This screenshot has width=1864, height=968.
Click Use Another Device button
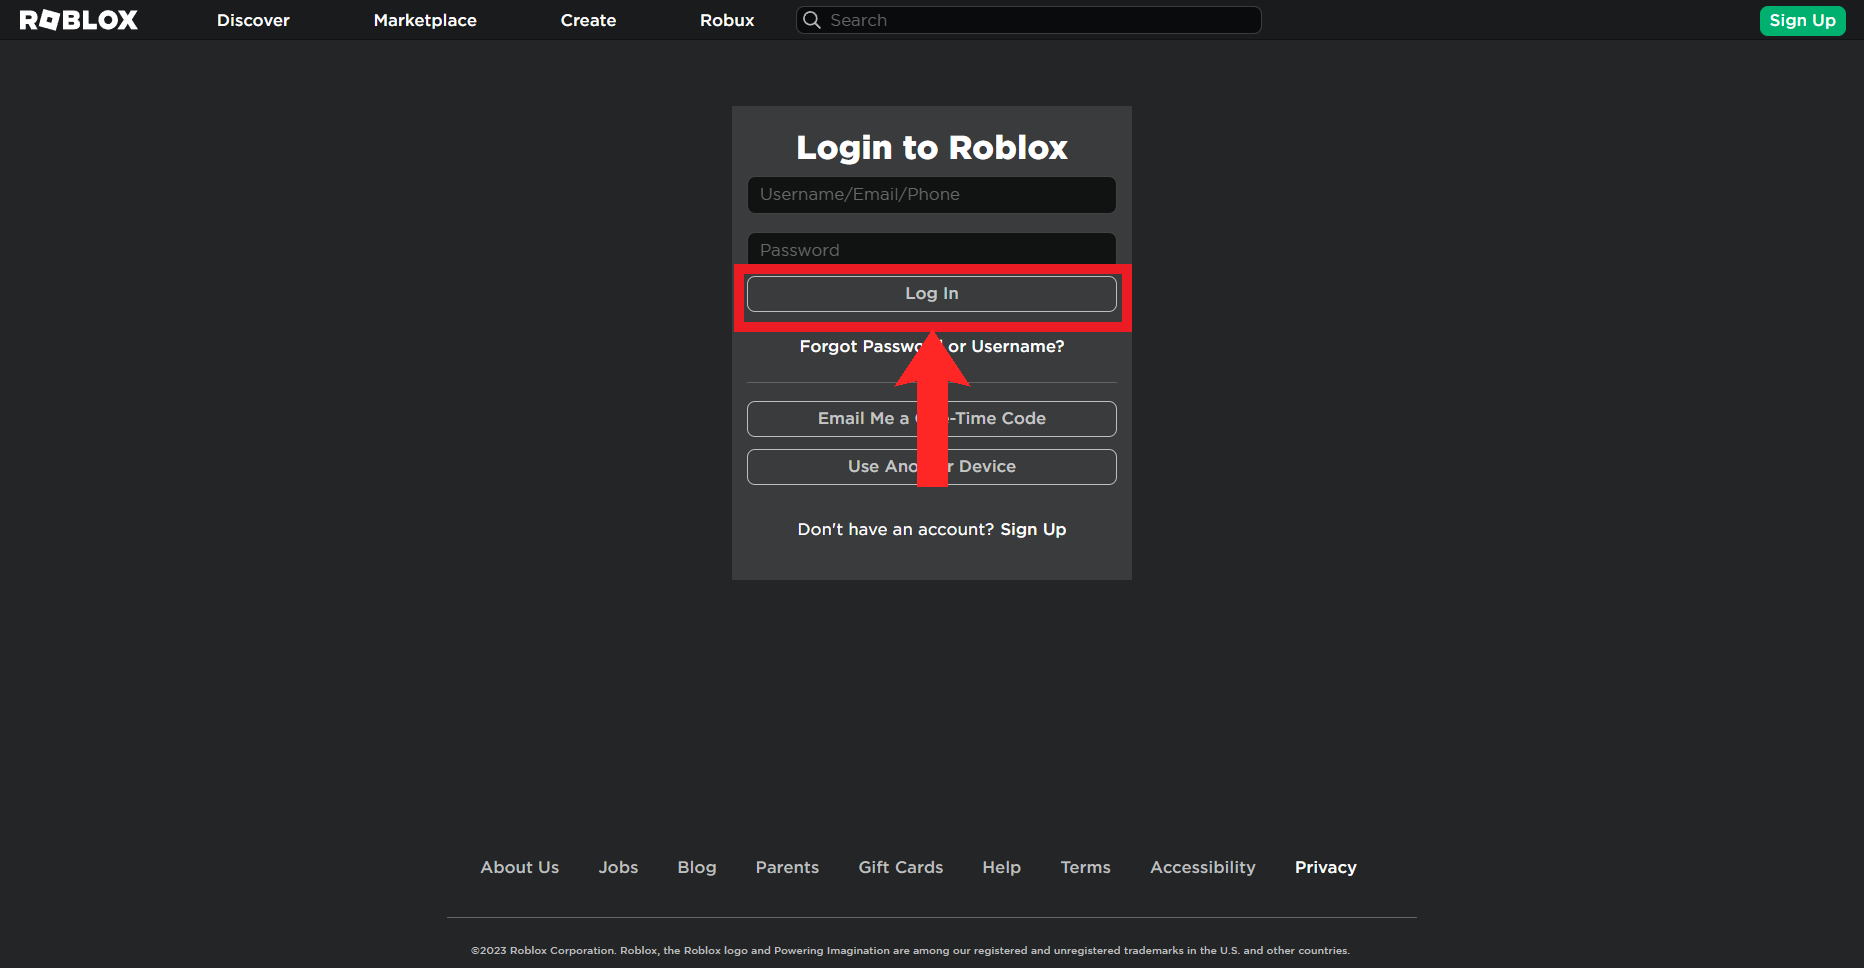click(x=932, y=467)
